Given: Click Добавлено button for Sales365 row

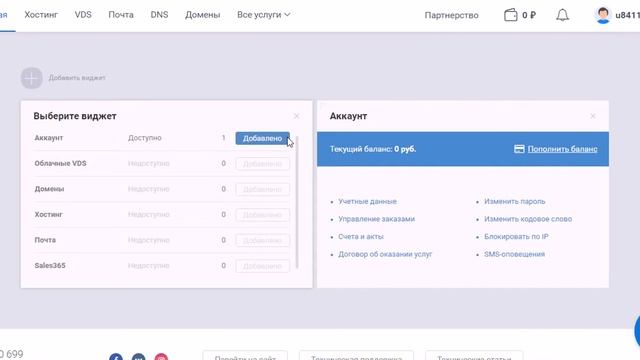Looking at the screenshot, I should (262, 266).
